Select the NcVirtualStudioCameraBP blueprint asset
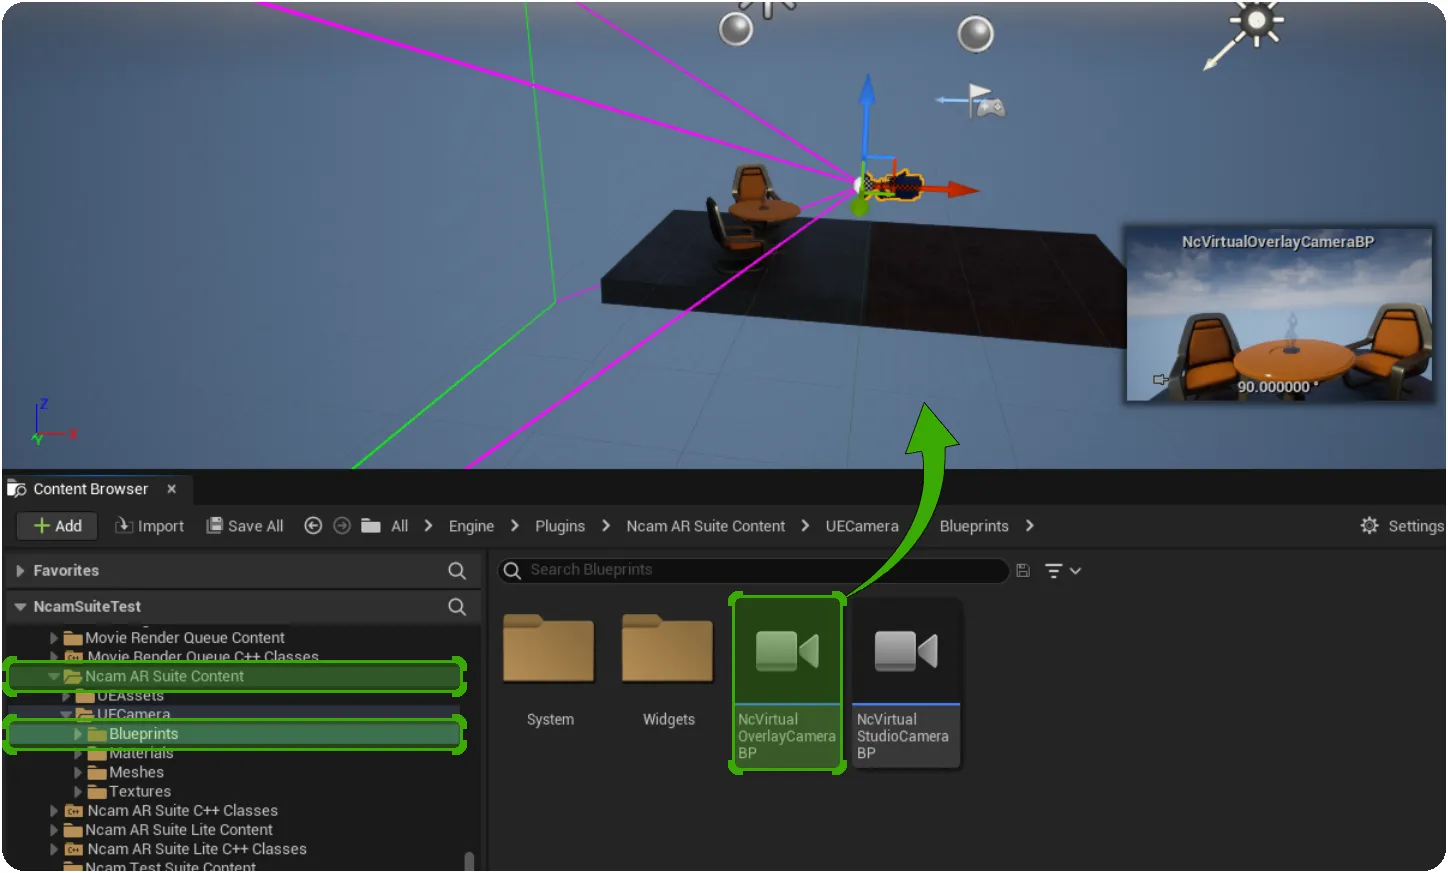Image resolution: width=1448 pixels, height=873 pixels. click(906, 683)
